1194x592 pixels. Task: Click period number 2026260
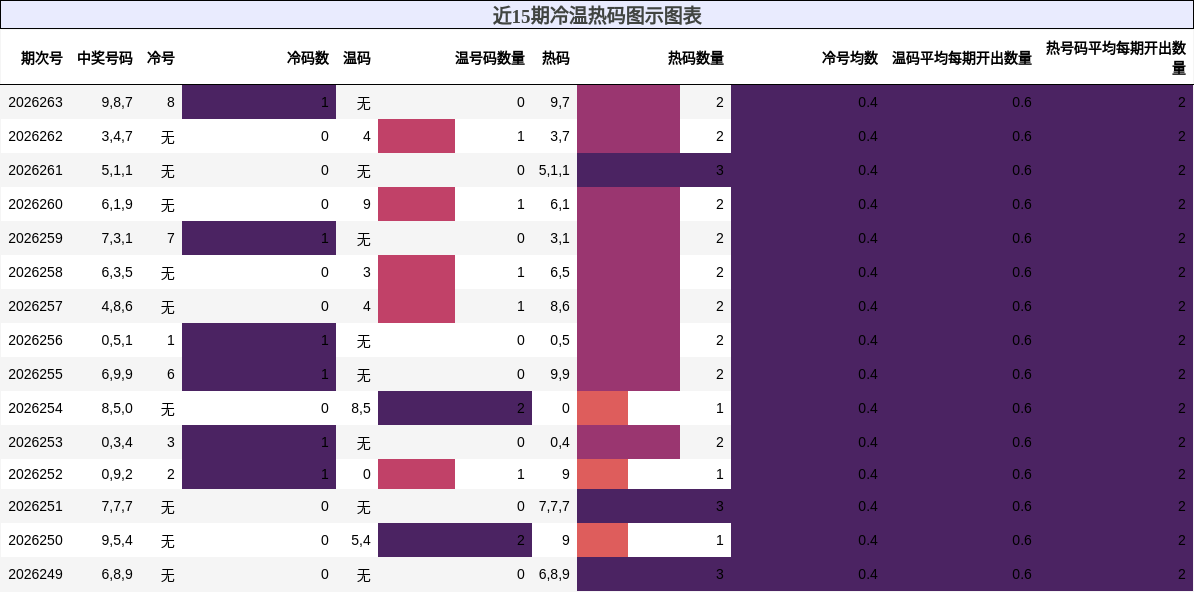coord(36,204)
